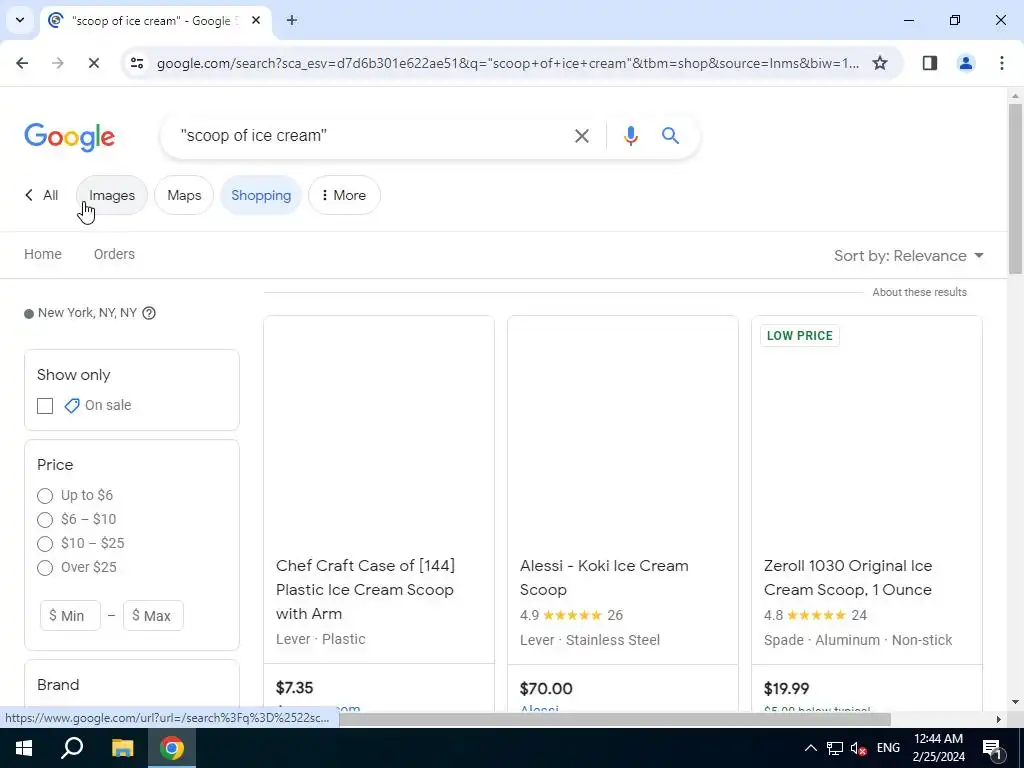Viewport: 1024px width, 768px height.
Task: Click the New York, NY location text
Action: [88, 313]
